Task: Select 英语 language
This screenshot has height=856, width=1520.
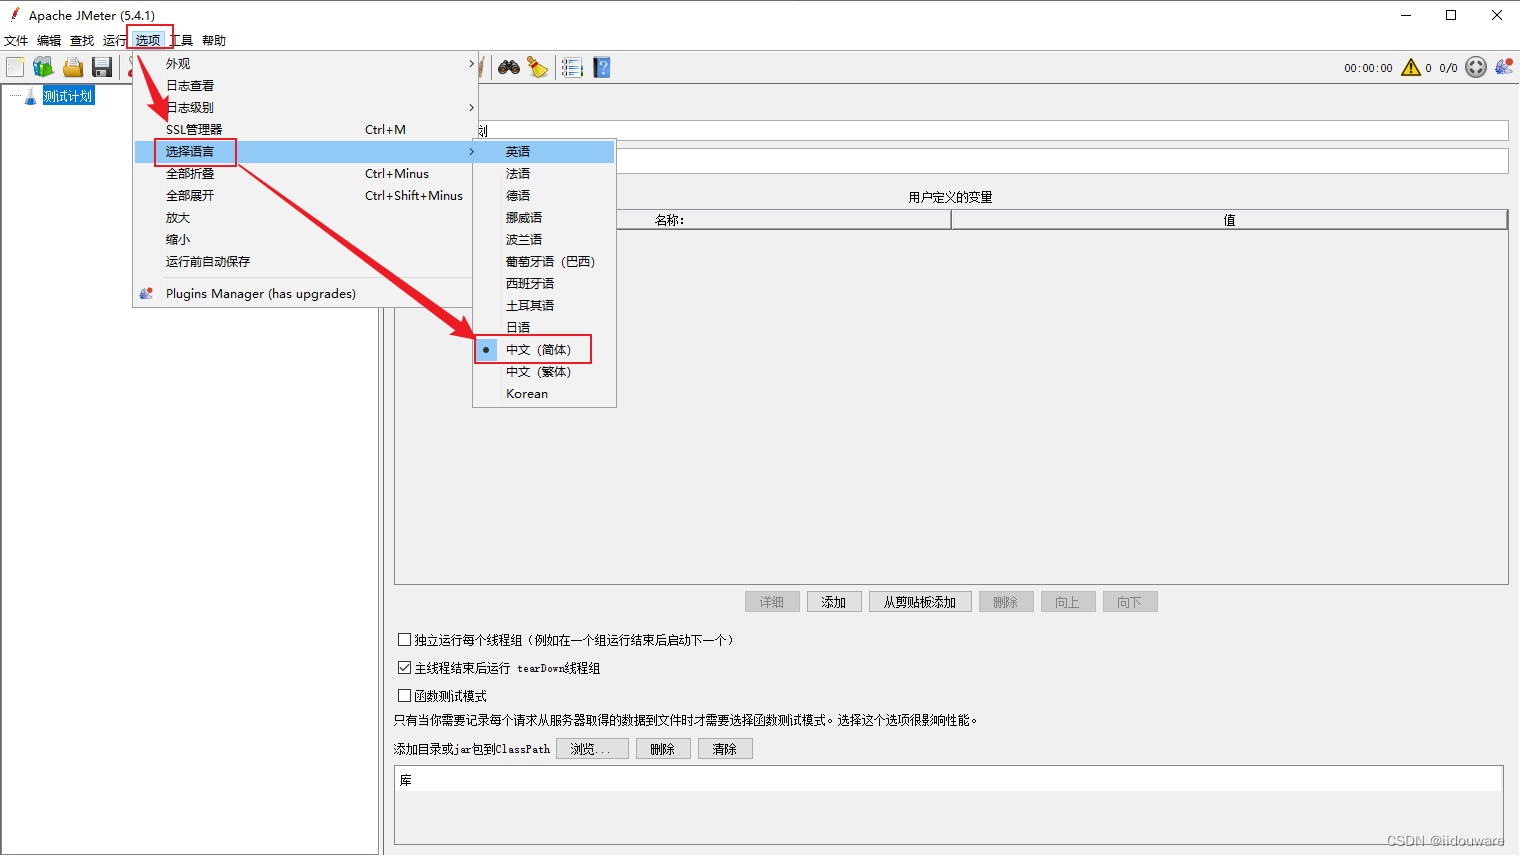Action: pyautogui.click(x=545, y=152)
